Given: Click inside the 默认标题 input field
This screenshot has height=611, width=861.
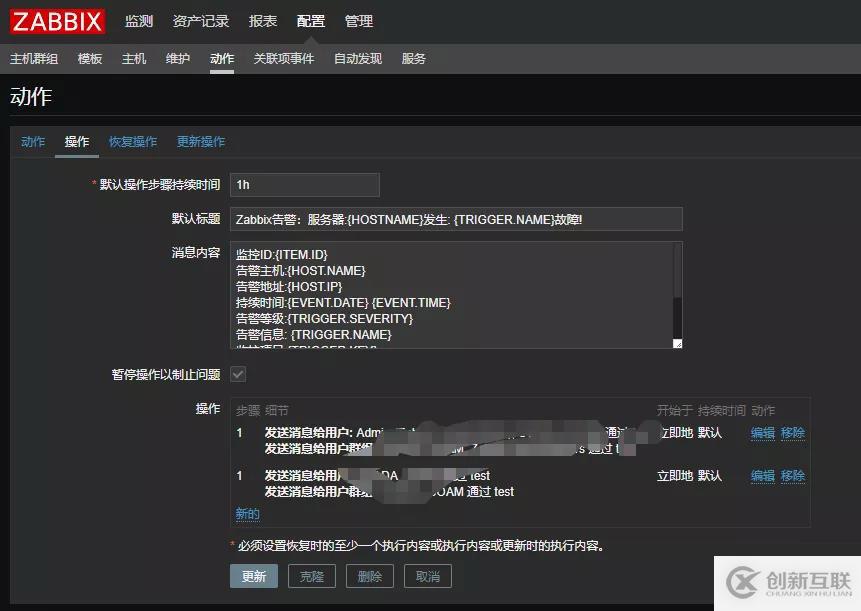Looking at the screenshot, I should [455, 219].
